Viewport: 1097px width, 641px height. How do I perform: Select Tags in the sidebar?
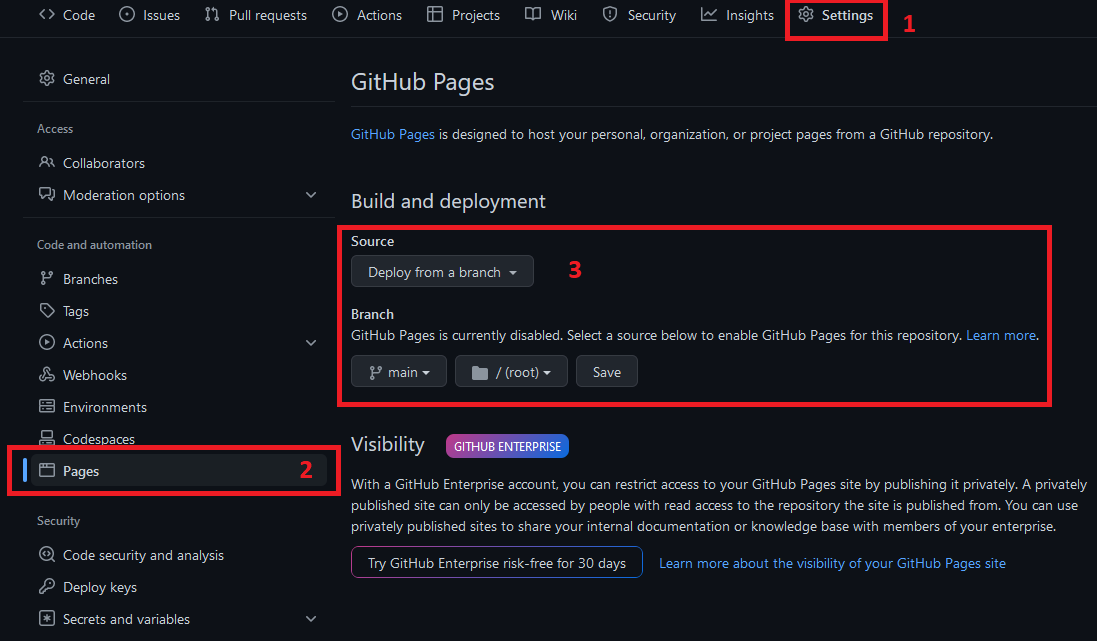(178, 311)
